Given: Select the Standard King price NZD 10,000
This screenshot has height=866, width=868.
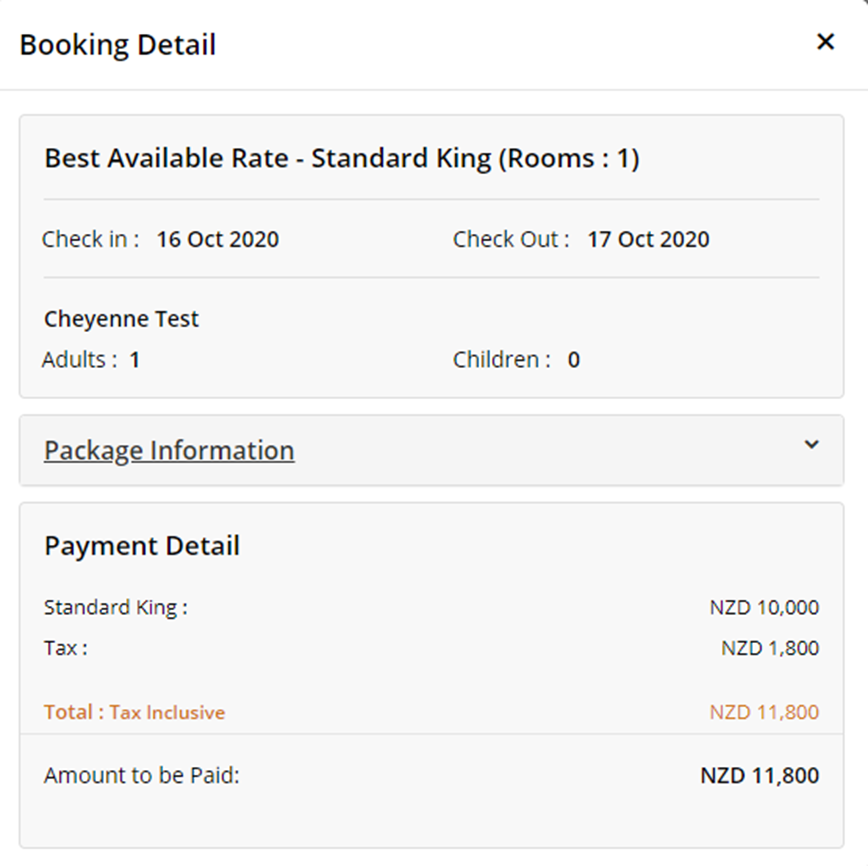Looking at the screenshot, I should point(764,607).
